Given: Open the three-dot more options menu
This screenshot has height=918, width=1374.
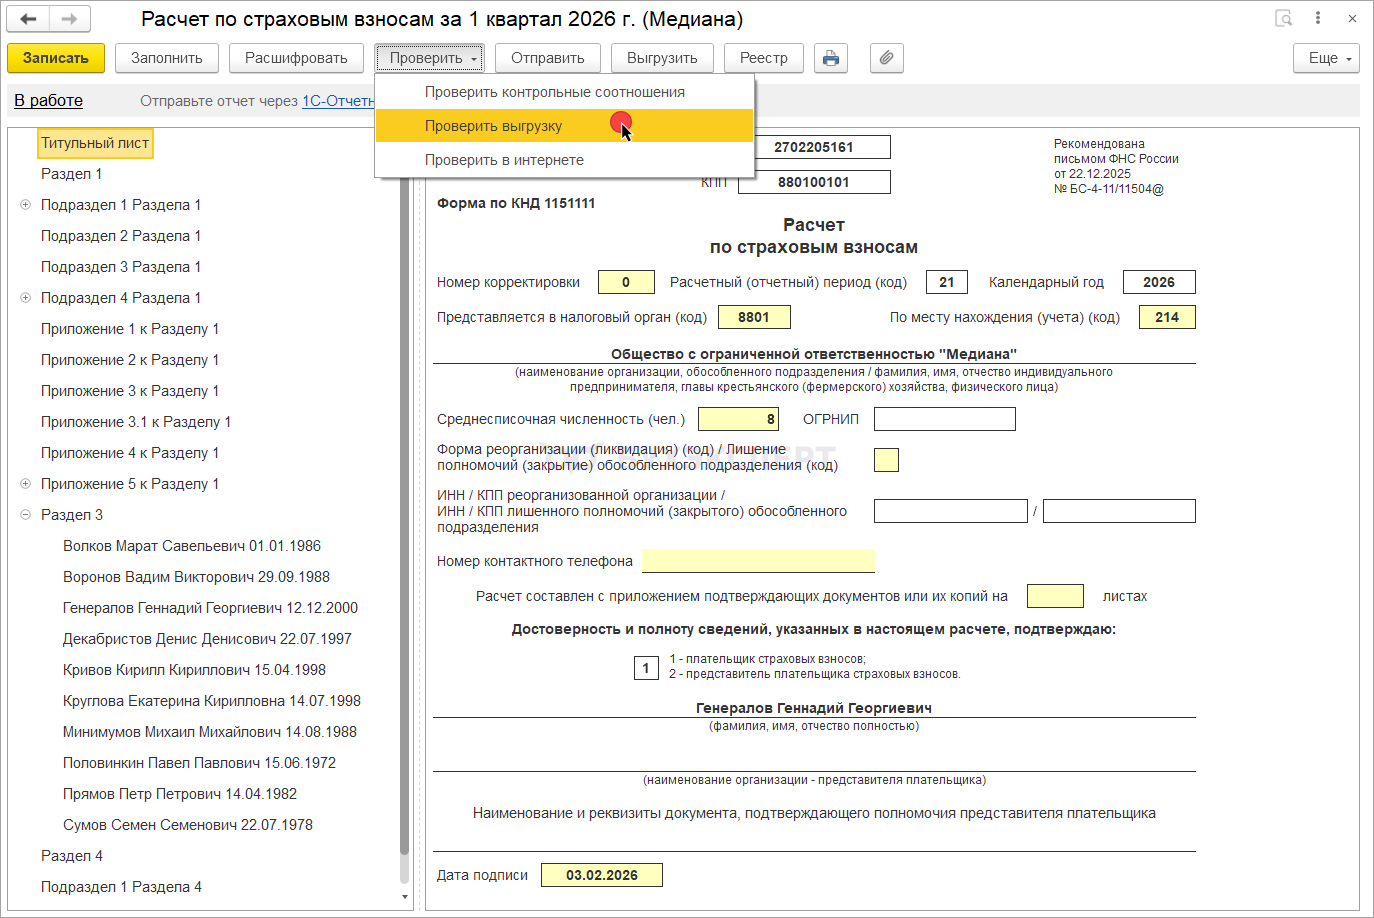Looking at the screenshot, I should pyautogui.click(x=1318, y=19).
